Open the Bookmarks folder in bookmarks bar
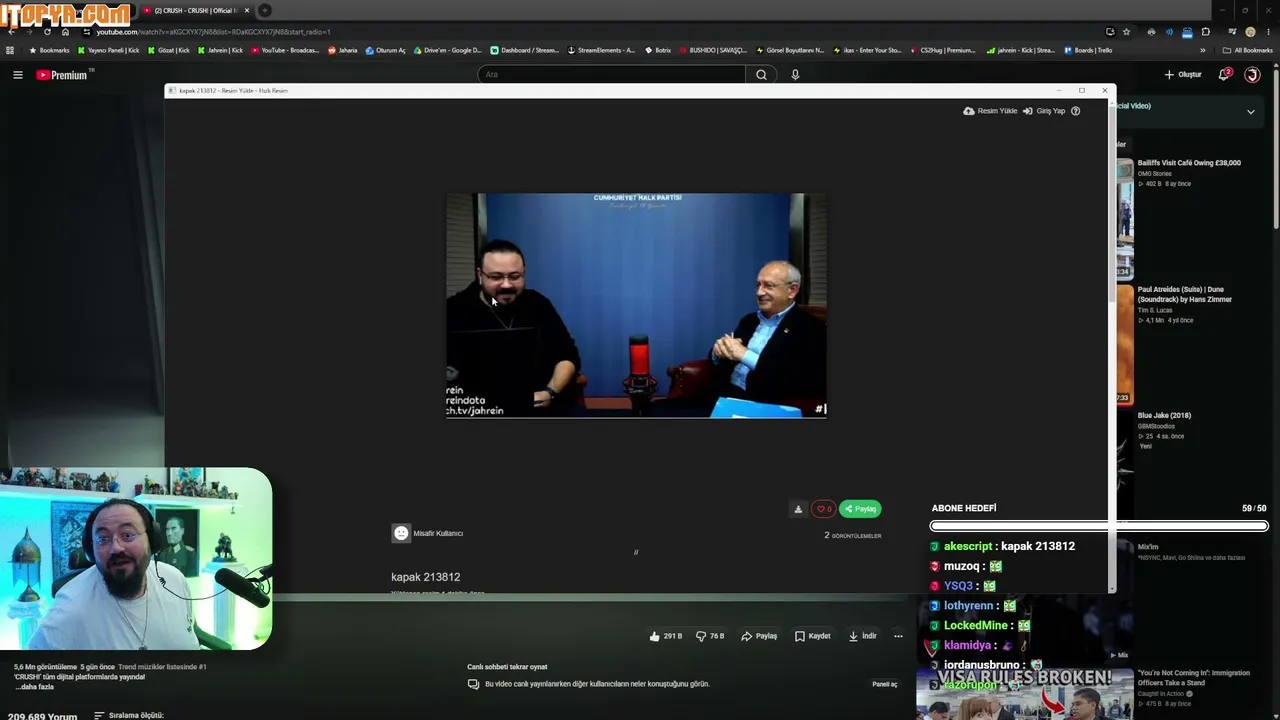This screenshot has width=1280, height=720. pyautogui.click(x=49, y=50)
